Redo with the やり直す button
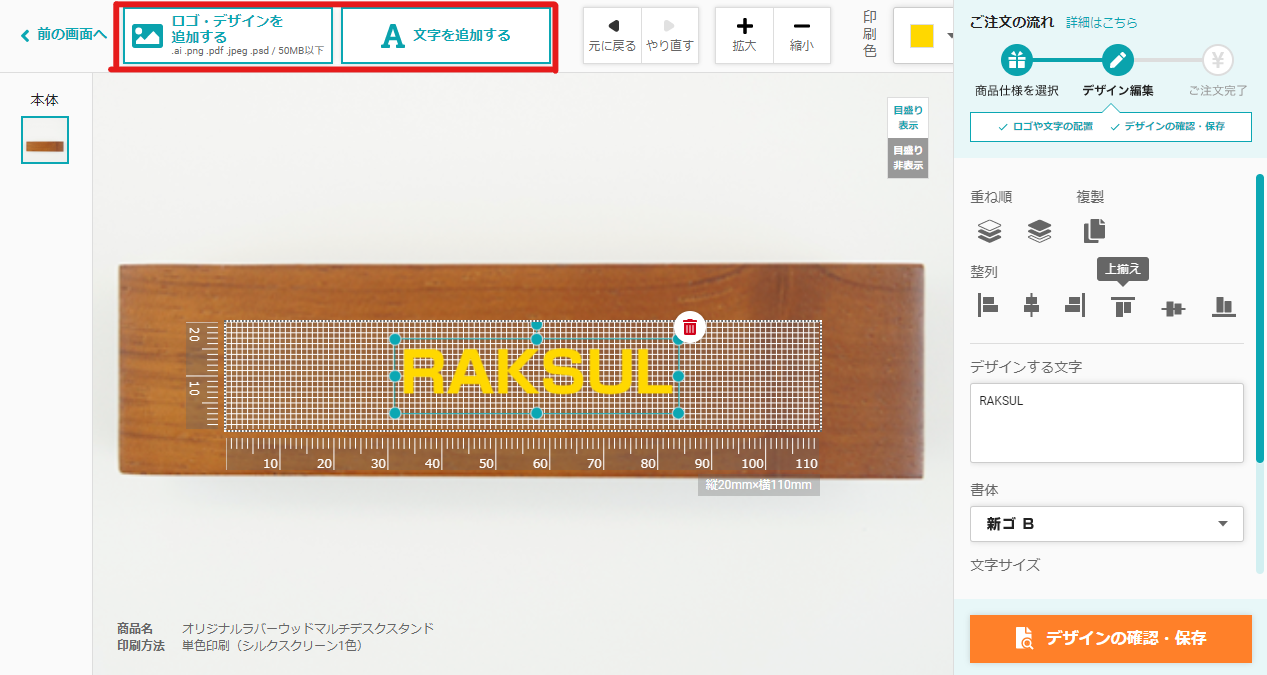1267x675 pixels. 670,35
